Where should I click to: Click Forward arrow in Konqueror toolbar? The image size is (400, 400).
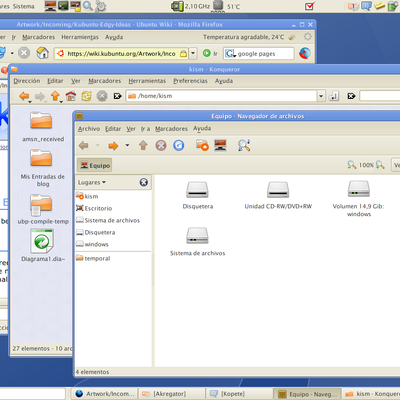coord(40,96)
